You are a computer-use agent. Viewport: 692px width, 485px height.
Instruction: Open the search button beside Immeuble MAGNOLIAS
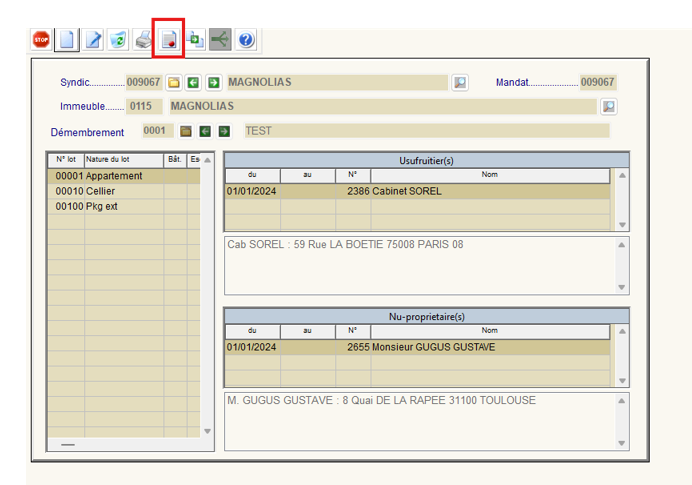pyautogui.click(x=608, y=106)
